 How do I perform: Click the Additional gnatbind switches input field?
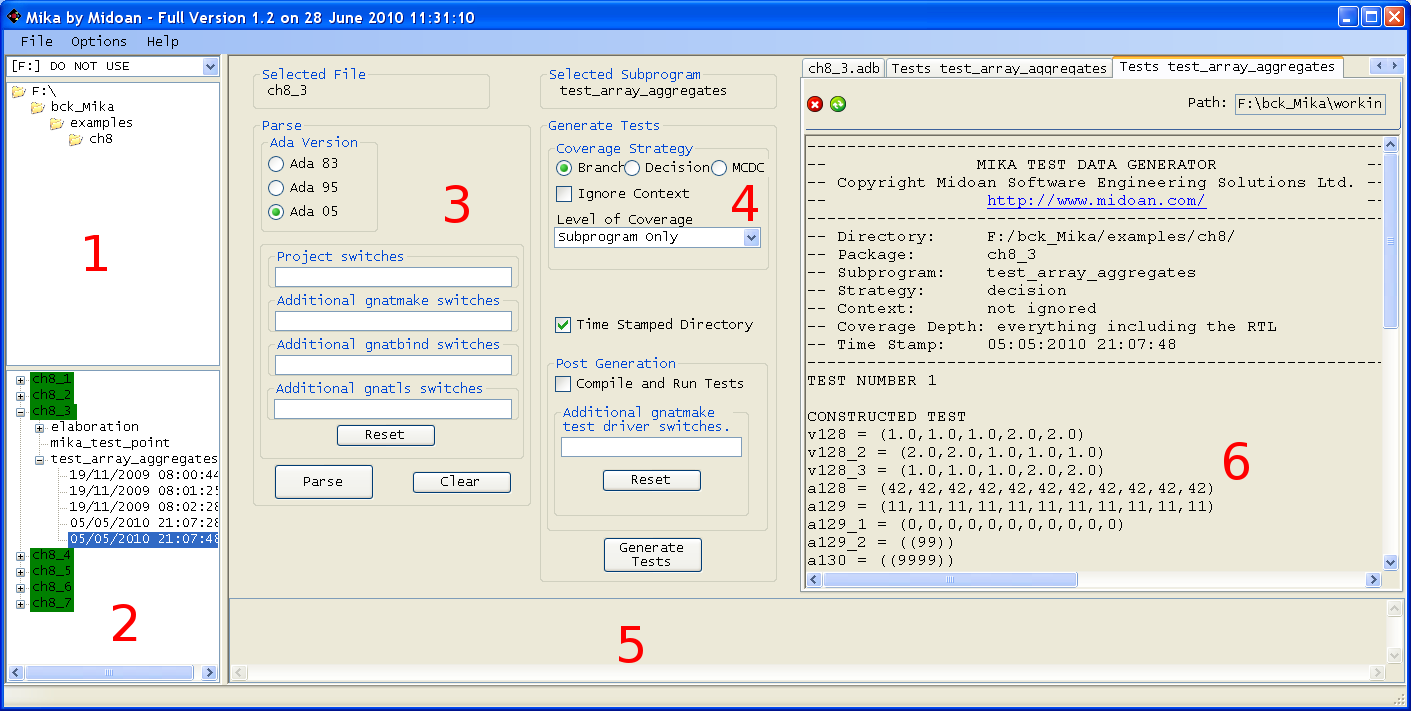click(393, 365)
